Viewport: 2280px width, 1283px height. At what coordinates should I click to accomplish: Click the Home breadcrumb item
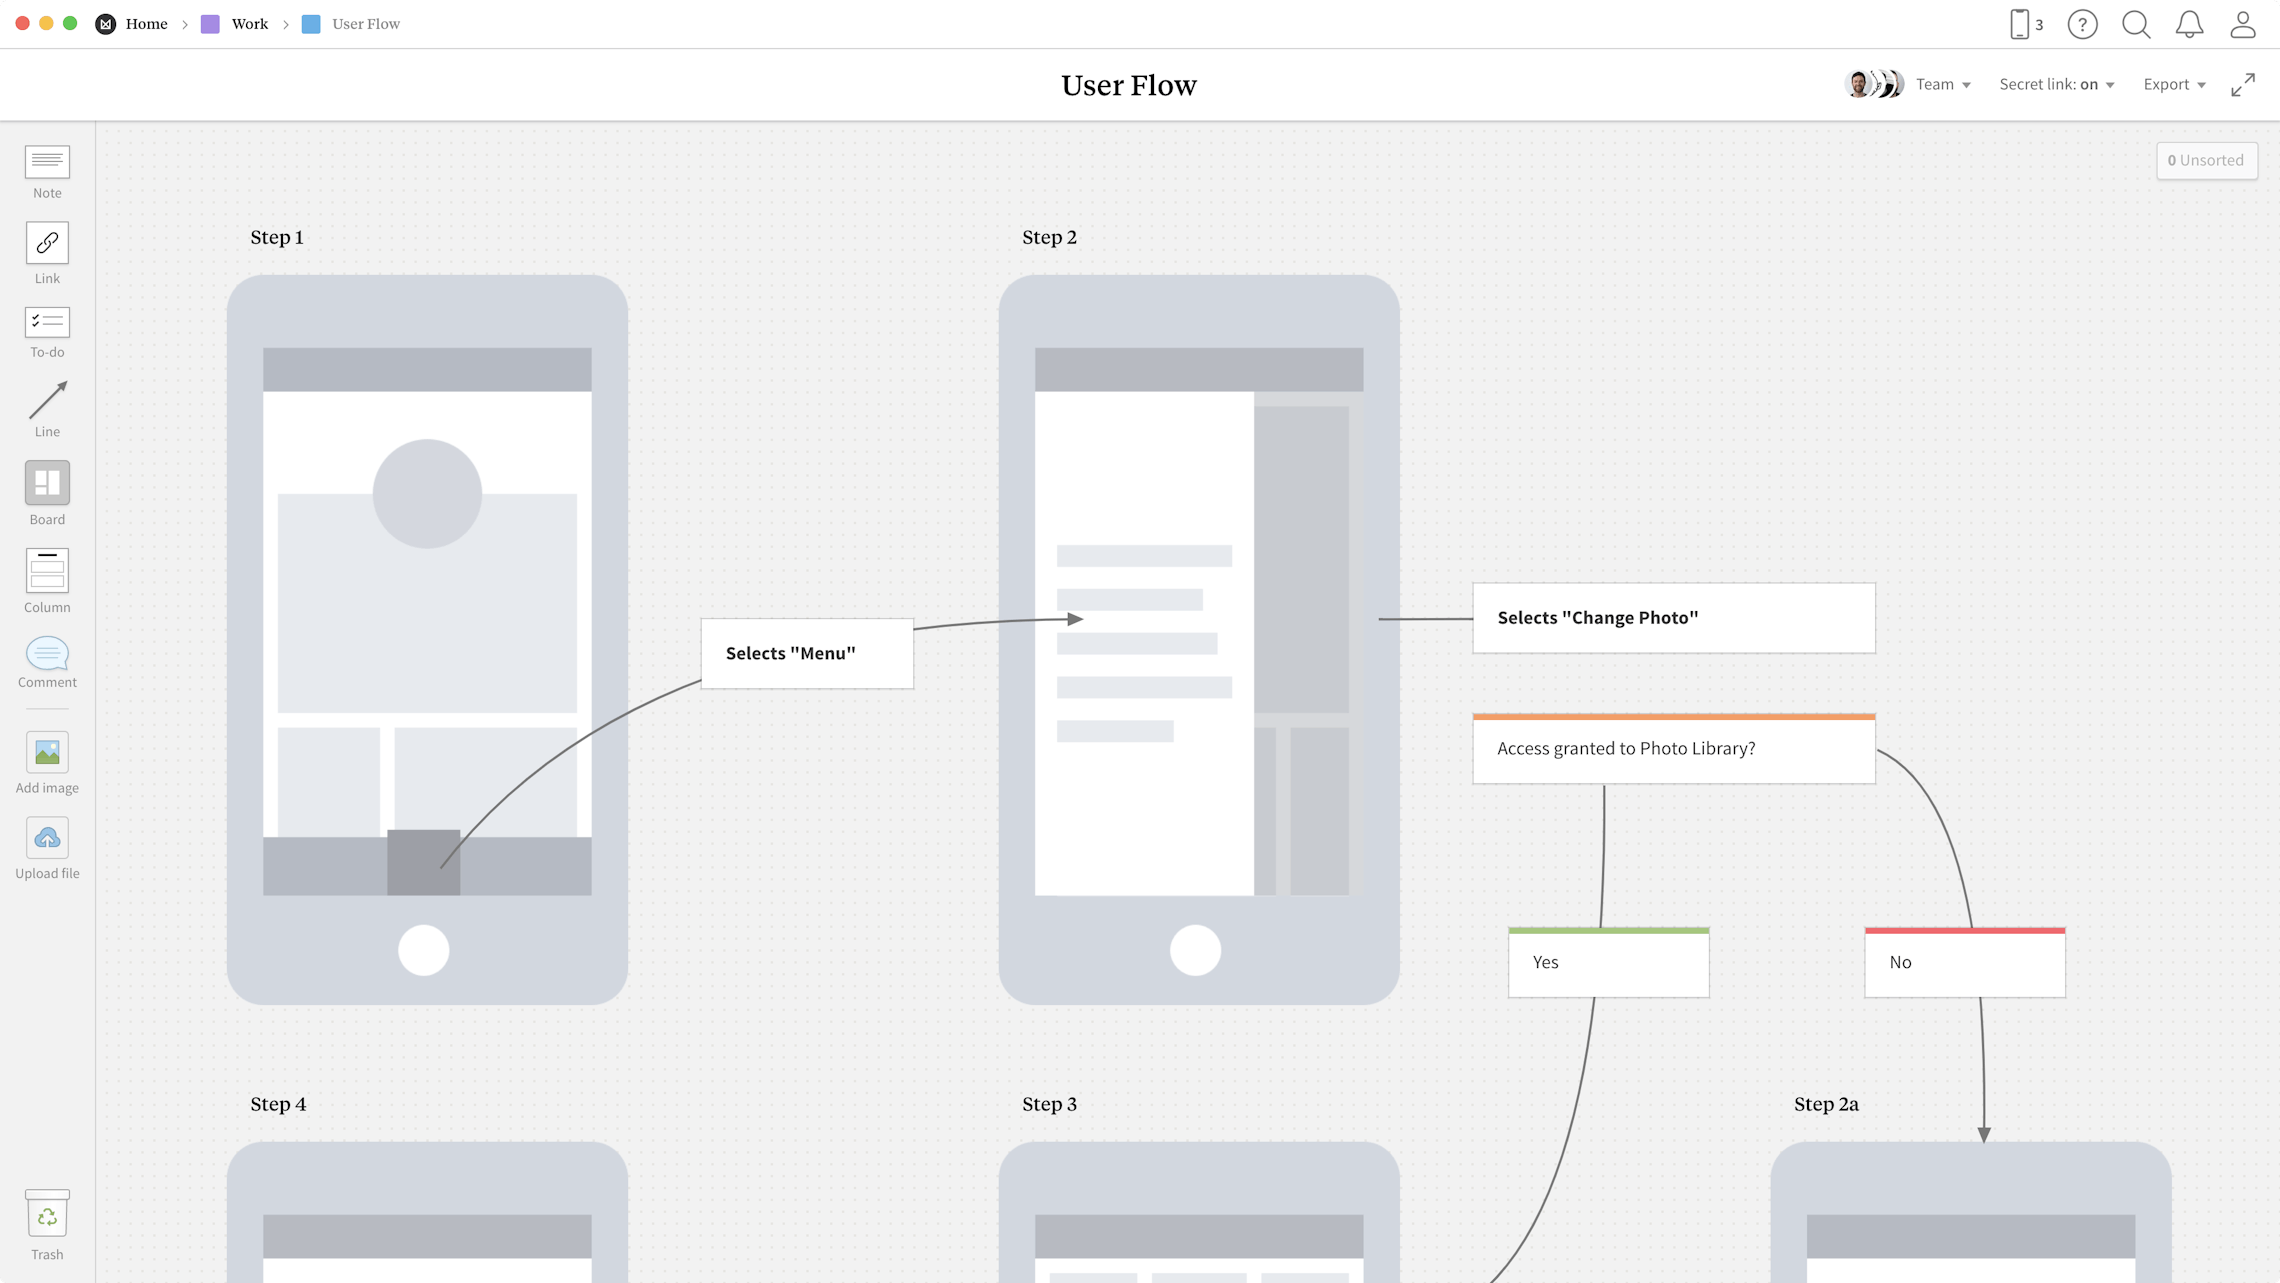[146, 23]
